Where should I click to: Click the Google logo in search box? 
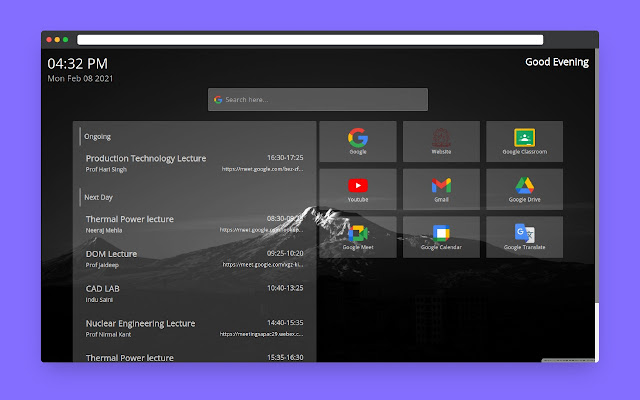point(218,100)
